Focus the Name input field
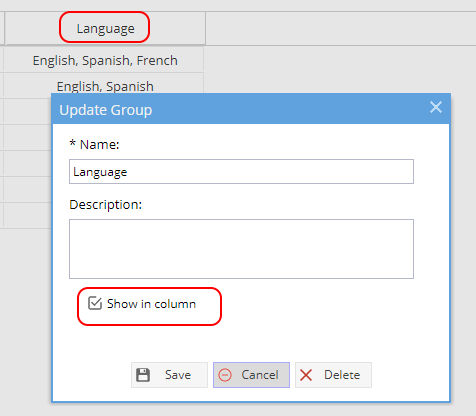Screen dimensions: 476x416 pyautogui.click(x=241, y=172)
